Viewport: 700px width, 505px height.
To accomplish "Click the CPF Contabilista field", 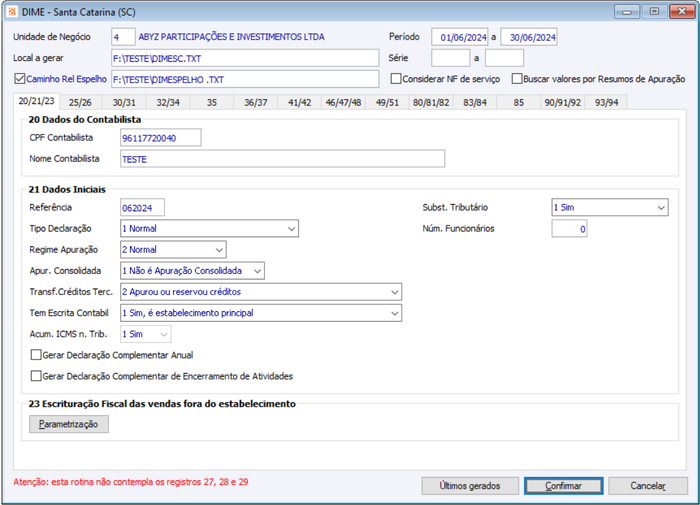I will point(161,138).
